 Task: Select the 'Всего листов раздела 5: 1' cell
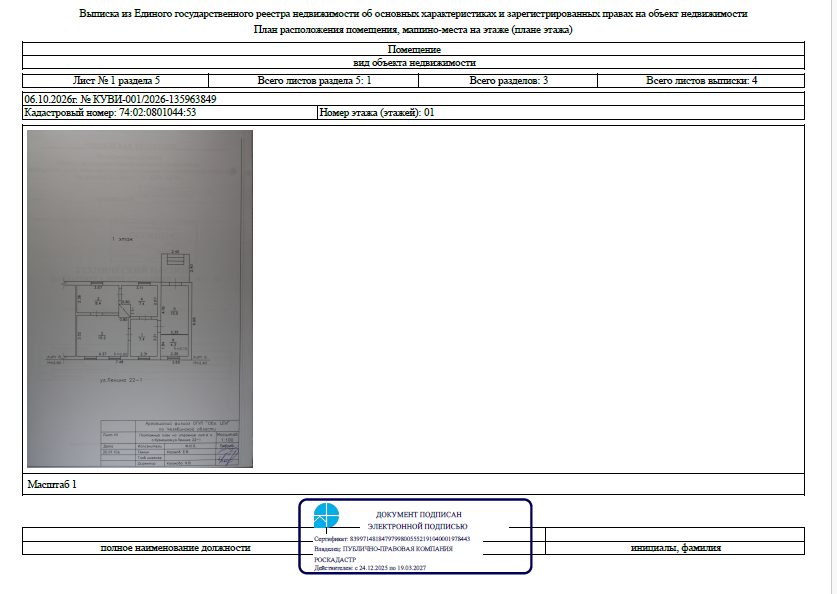pyautogui.click(x=314, y=81)
